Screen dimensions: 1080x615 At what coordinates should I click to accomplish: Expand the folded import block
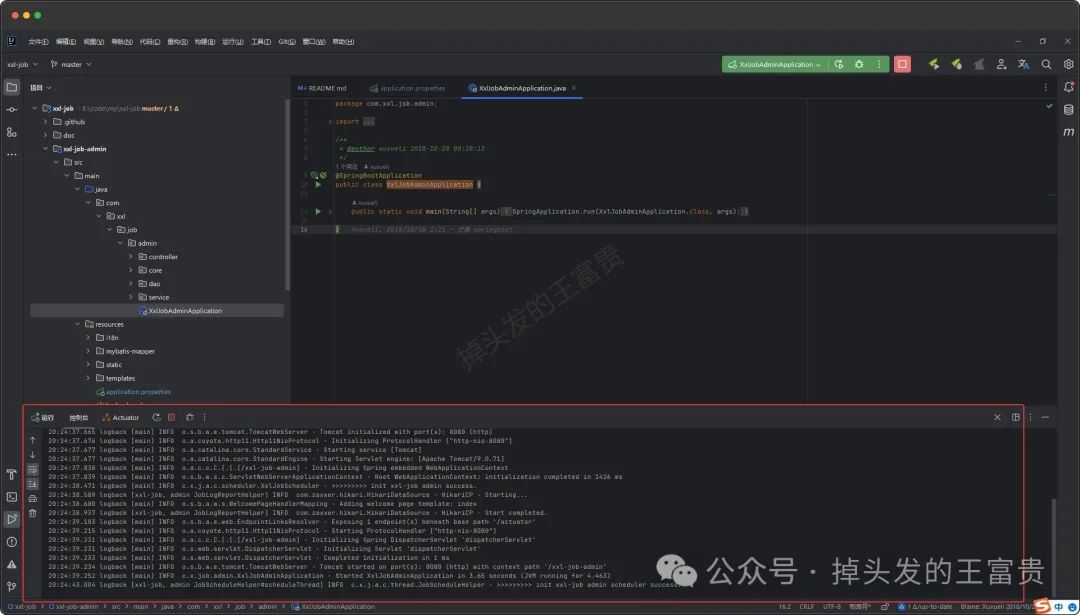[330, 122]
